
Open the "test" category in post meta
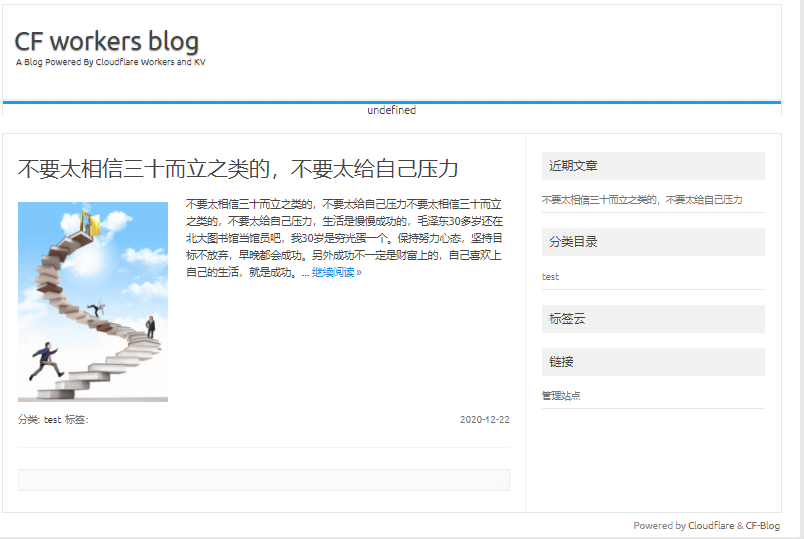coord(53,420)
